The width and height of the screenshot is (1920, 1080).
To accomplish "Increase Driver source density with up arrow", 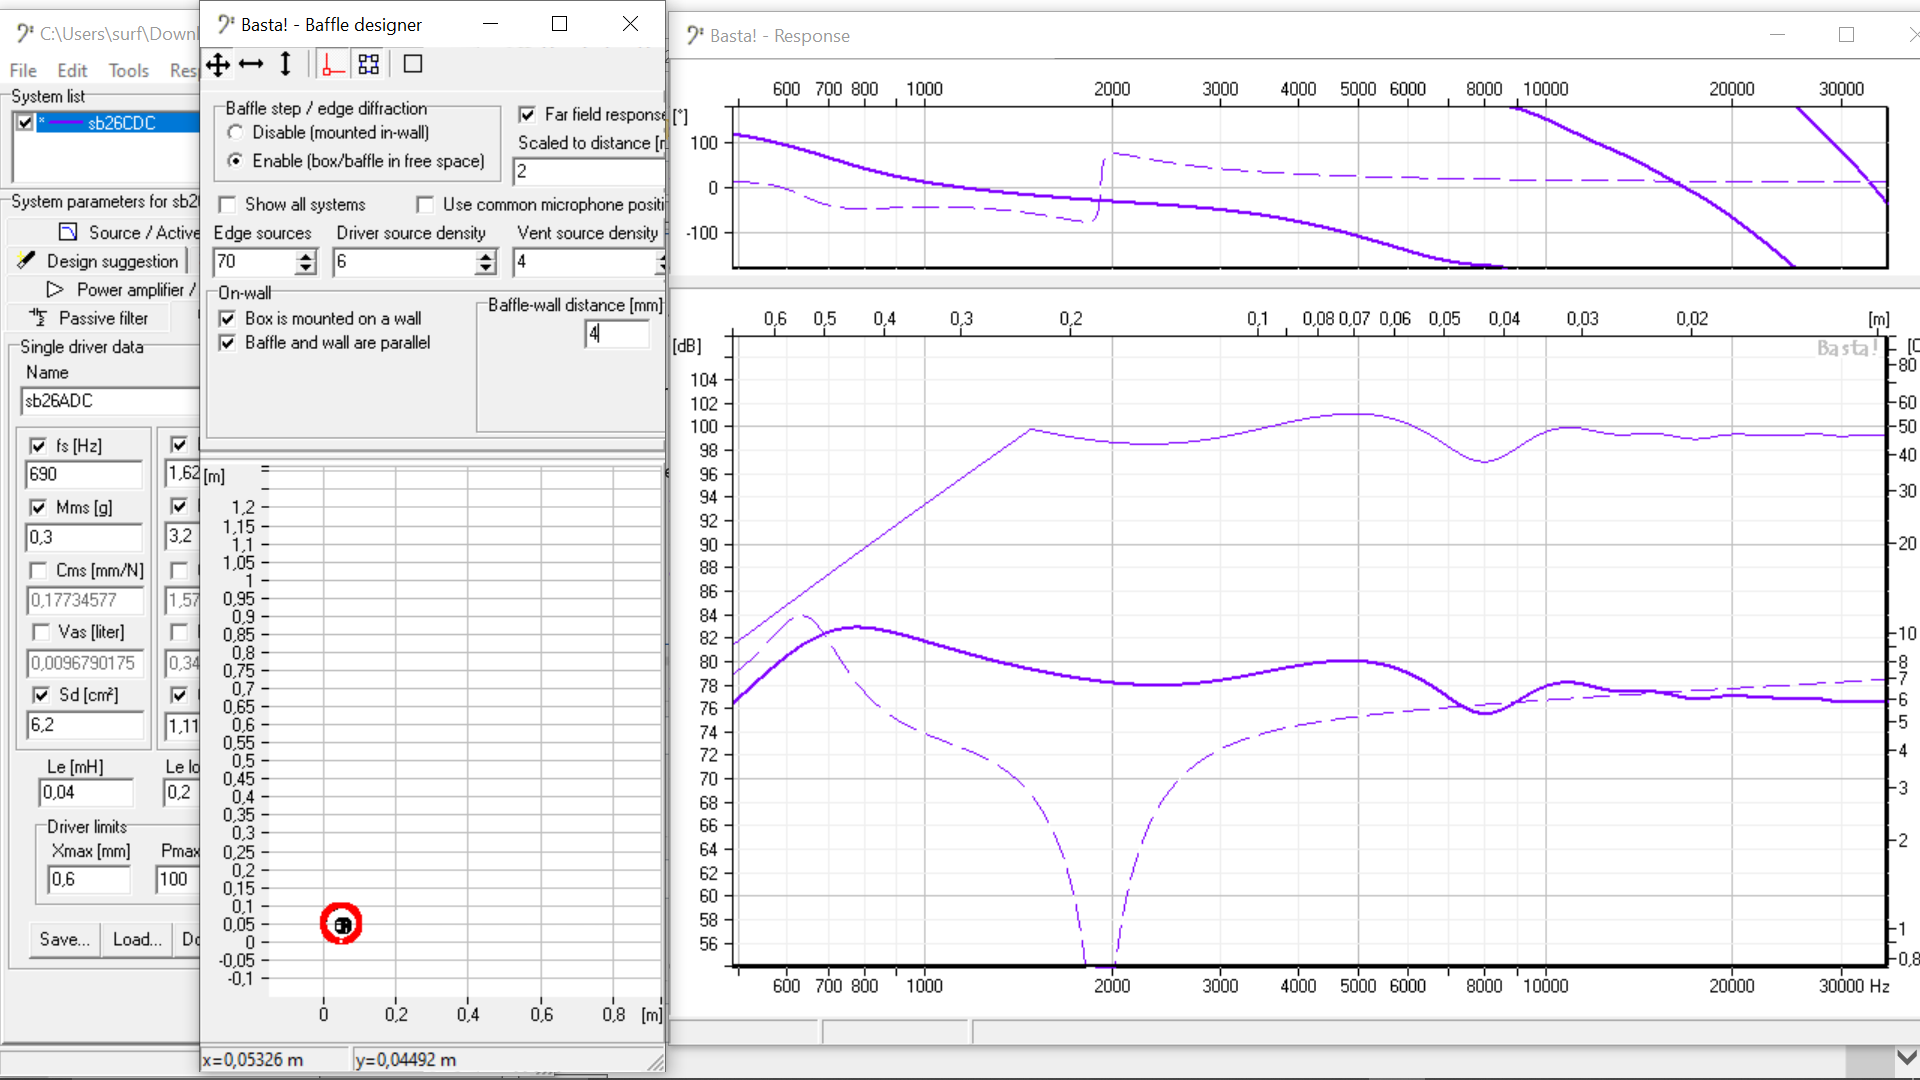I will point(486,256).
